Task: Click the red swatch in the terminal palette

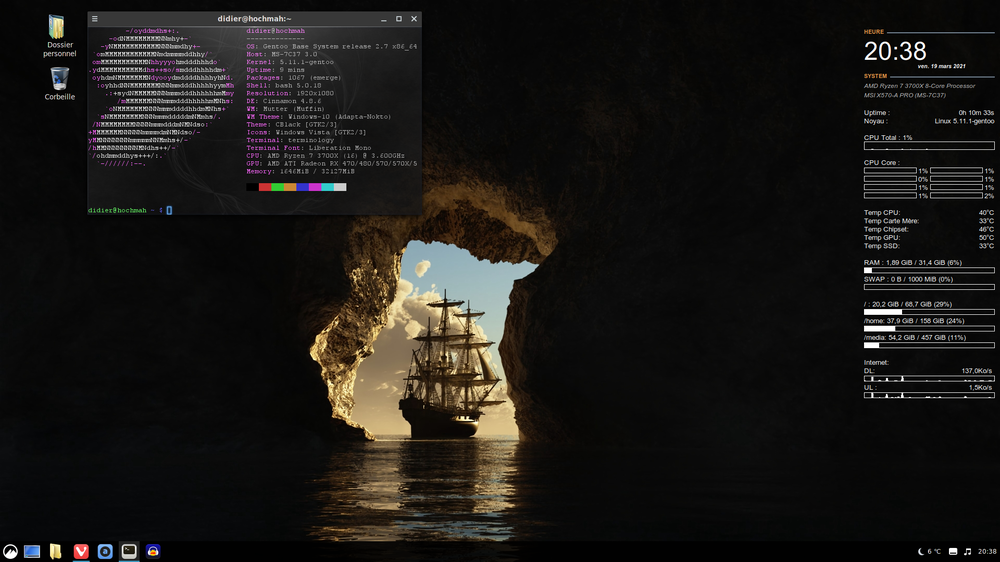Action: [x=265, y=187]
